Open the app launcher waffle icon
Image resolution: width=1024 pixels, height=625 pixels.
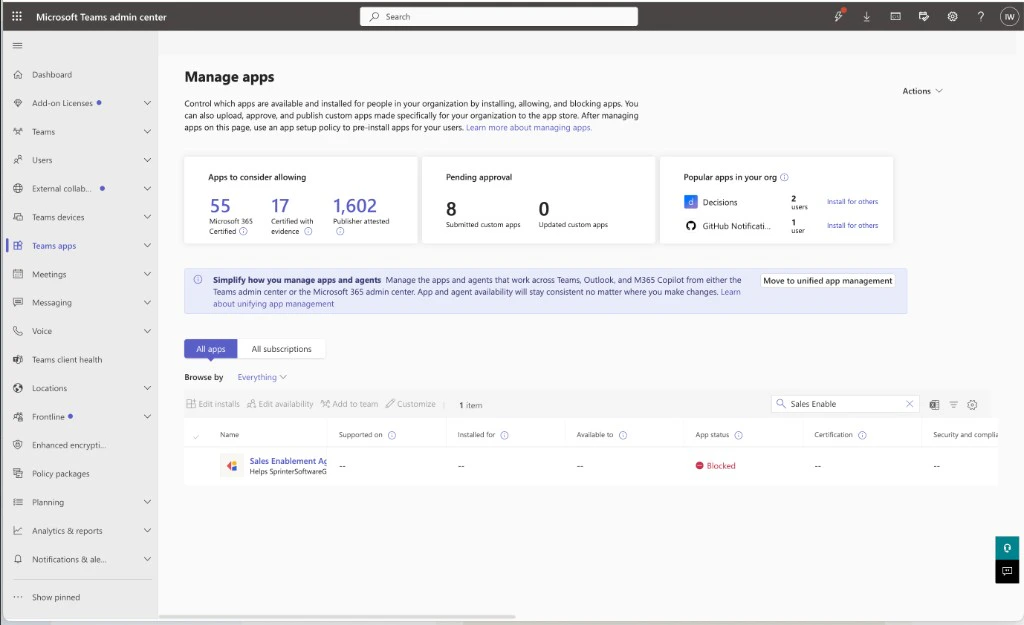pos(17,16)
